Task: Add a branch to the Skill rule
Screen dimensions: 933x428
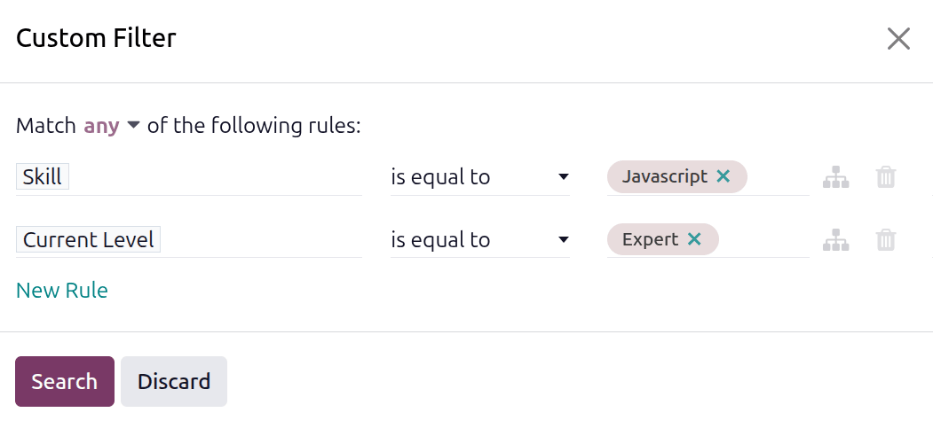Action: pyautogui.click(x=836, y=177)
